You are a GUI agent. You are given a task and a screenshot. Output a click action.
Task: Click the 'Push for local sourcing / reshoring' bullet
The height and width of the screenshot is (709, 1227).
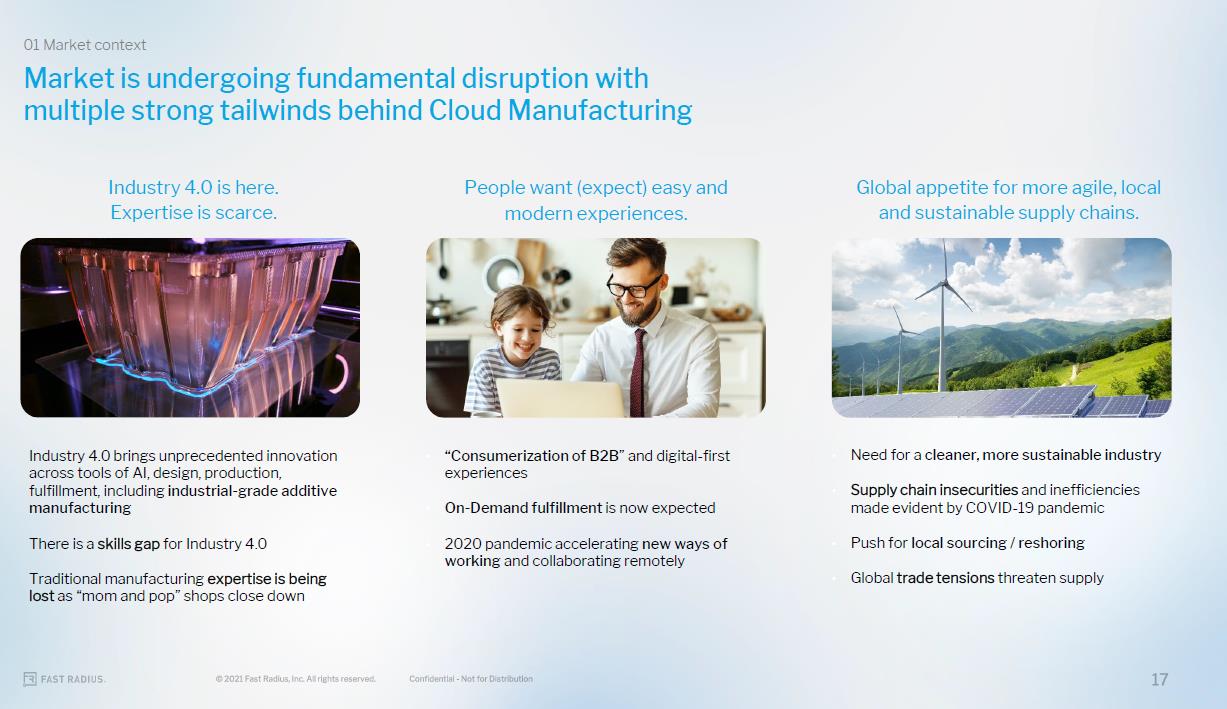[x=967, y=543]
